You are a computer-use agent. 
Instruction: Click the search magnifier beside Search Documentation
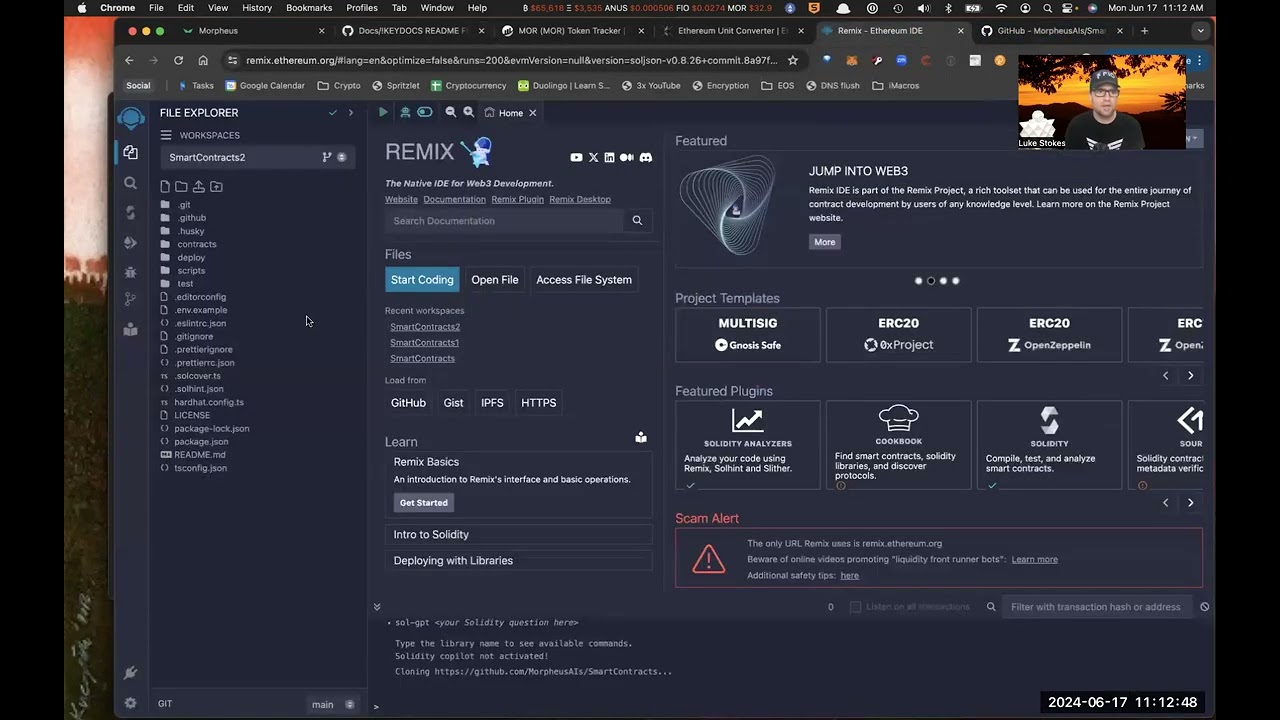pos(637,220)
